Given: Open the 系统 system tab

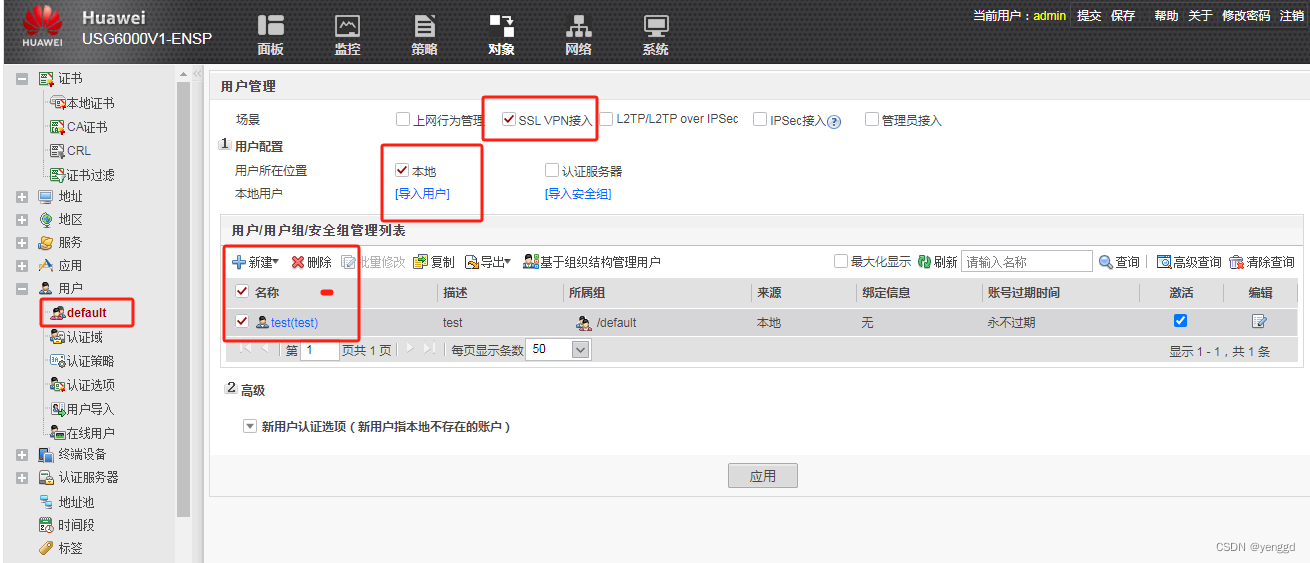Looking at the screenshot, I should pyautogui.click(x=655, y=34).
